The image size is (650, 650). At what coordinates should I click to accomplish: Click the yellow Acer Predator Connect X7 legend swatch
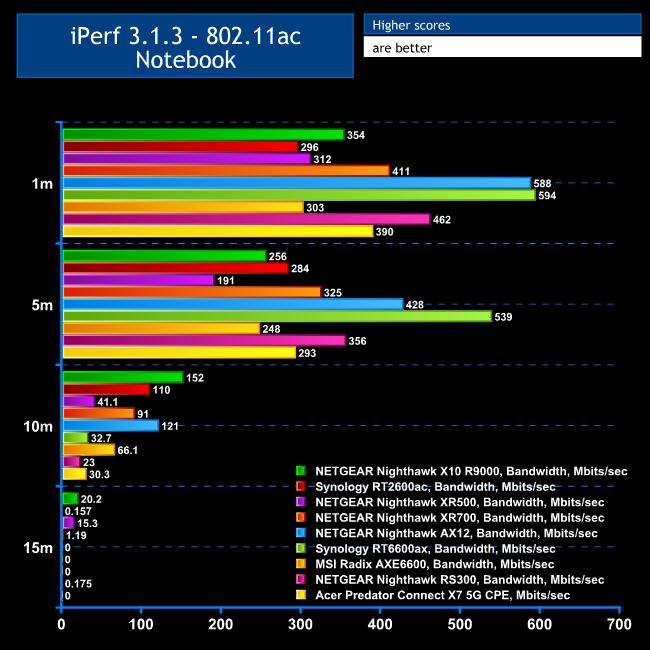[x=301, y=594]
